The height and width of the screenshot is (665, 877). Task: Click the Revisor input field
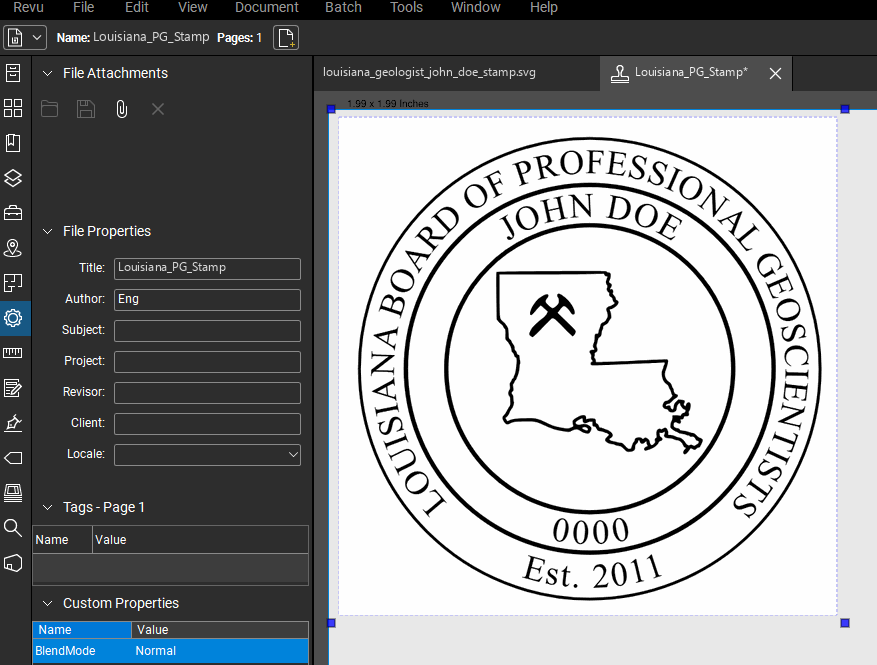point(208,393)
